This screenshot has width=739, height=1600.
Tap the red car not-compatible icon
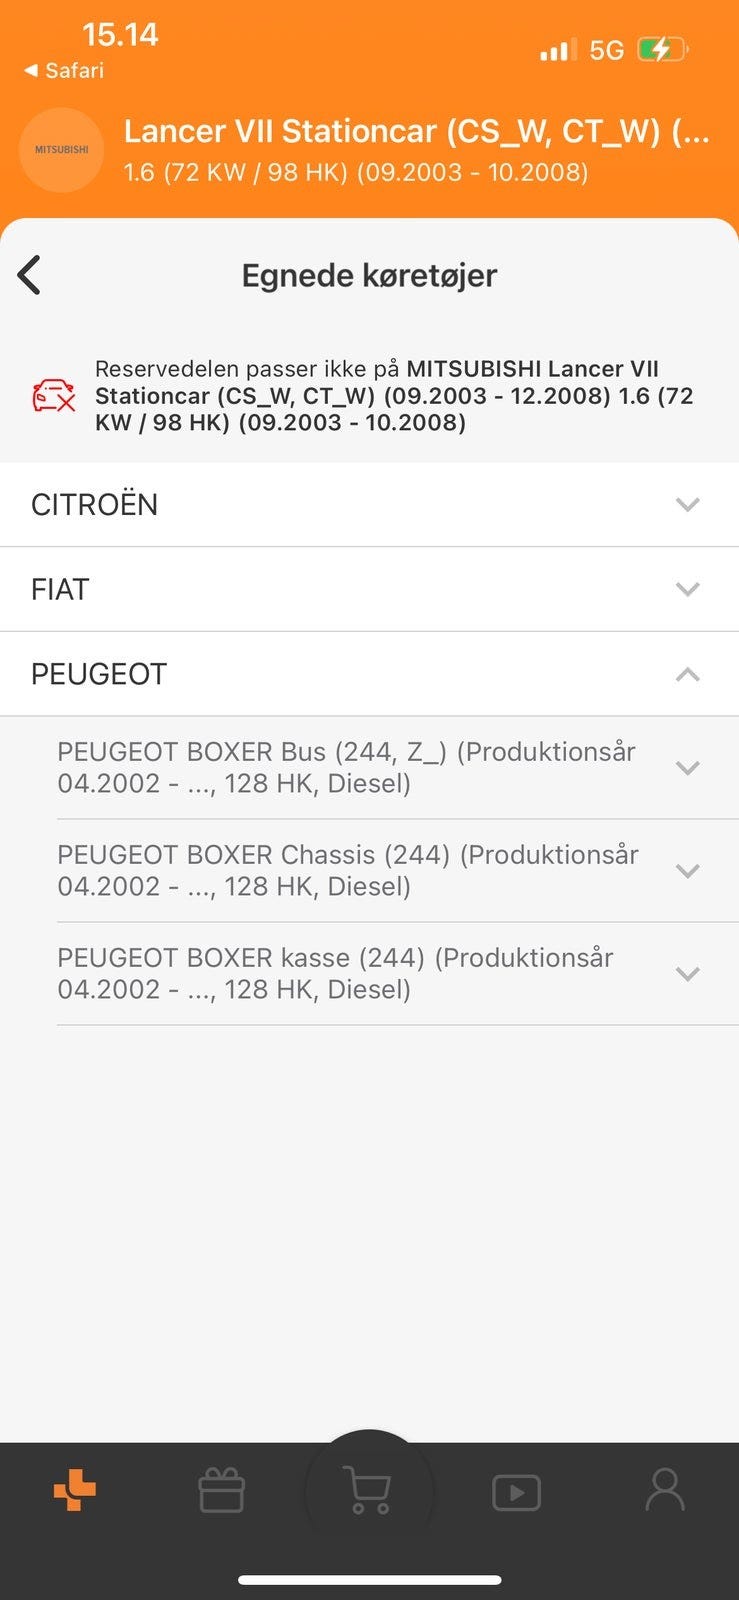[54, 396]
